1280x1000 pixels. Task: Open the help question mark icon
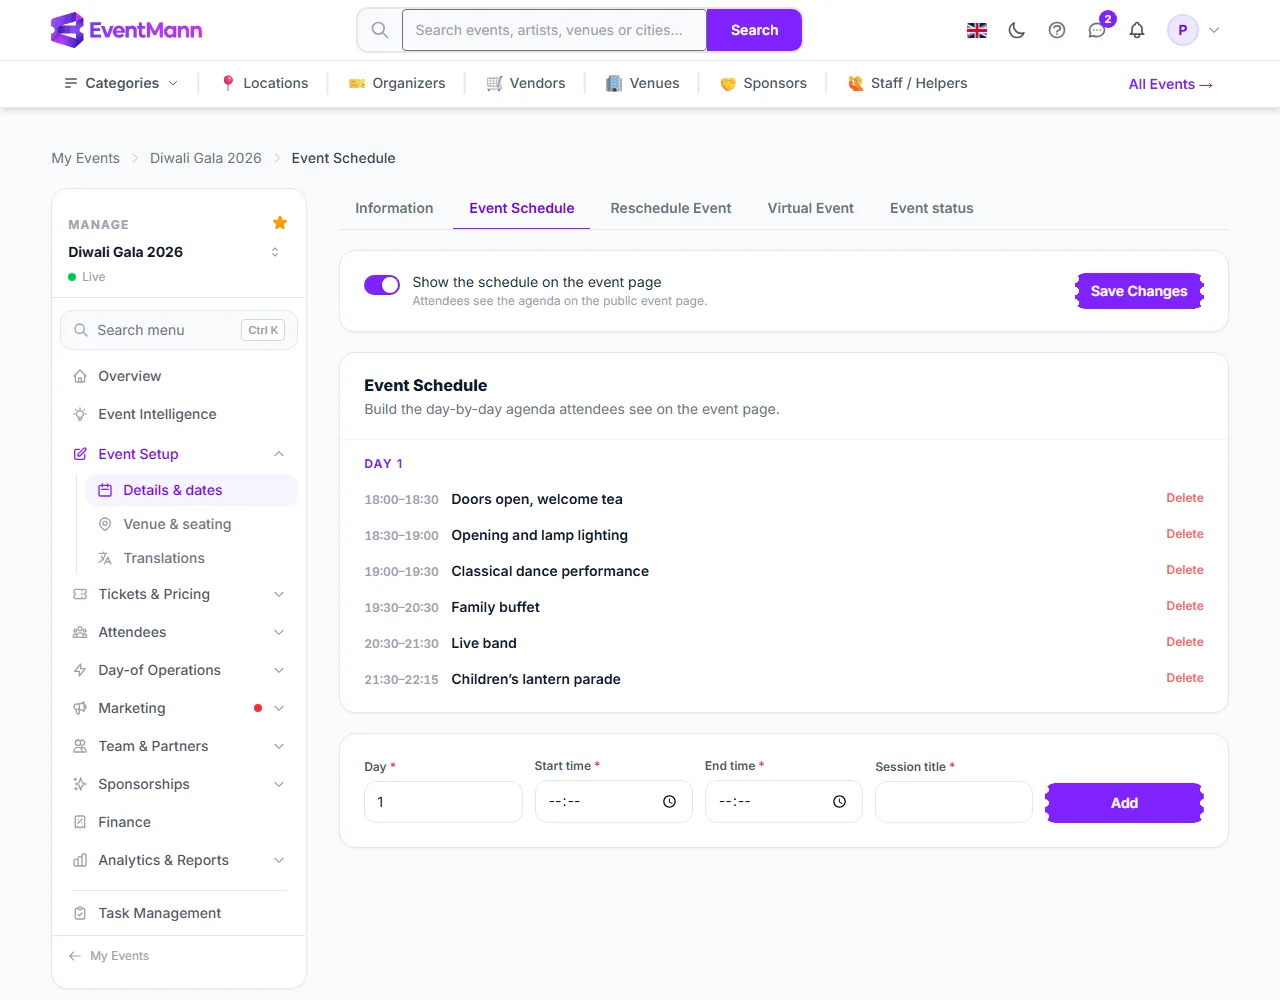point(1057,30)
